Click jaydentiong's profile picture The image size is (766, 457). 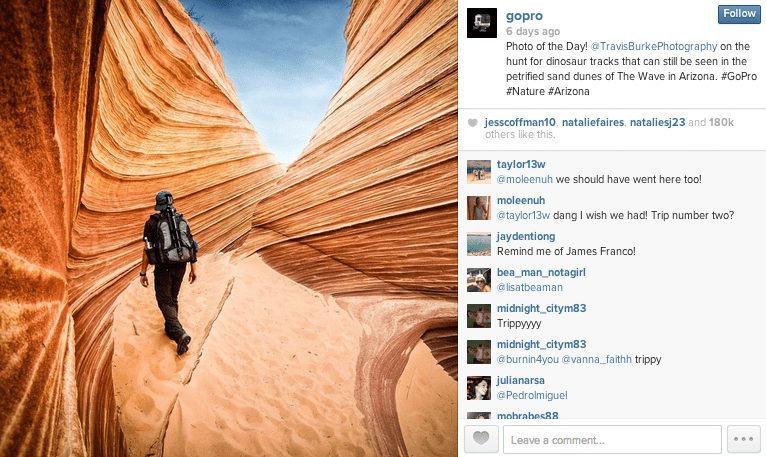(x=479, y=244)
